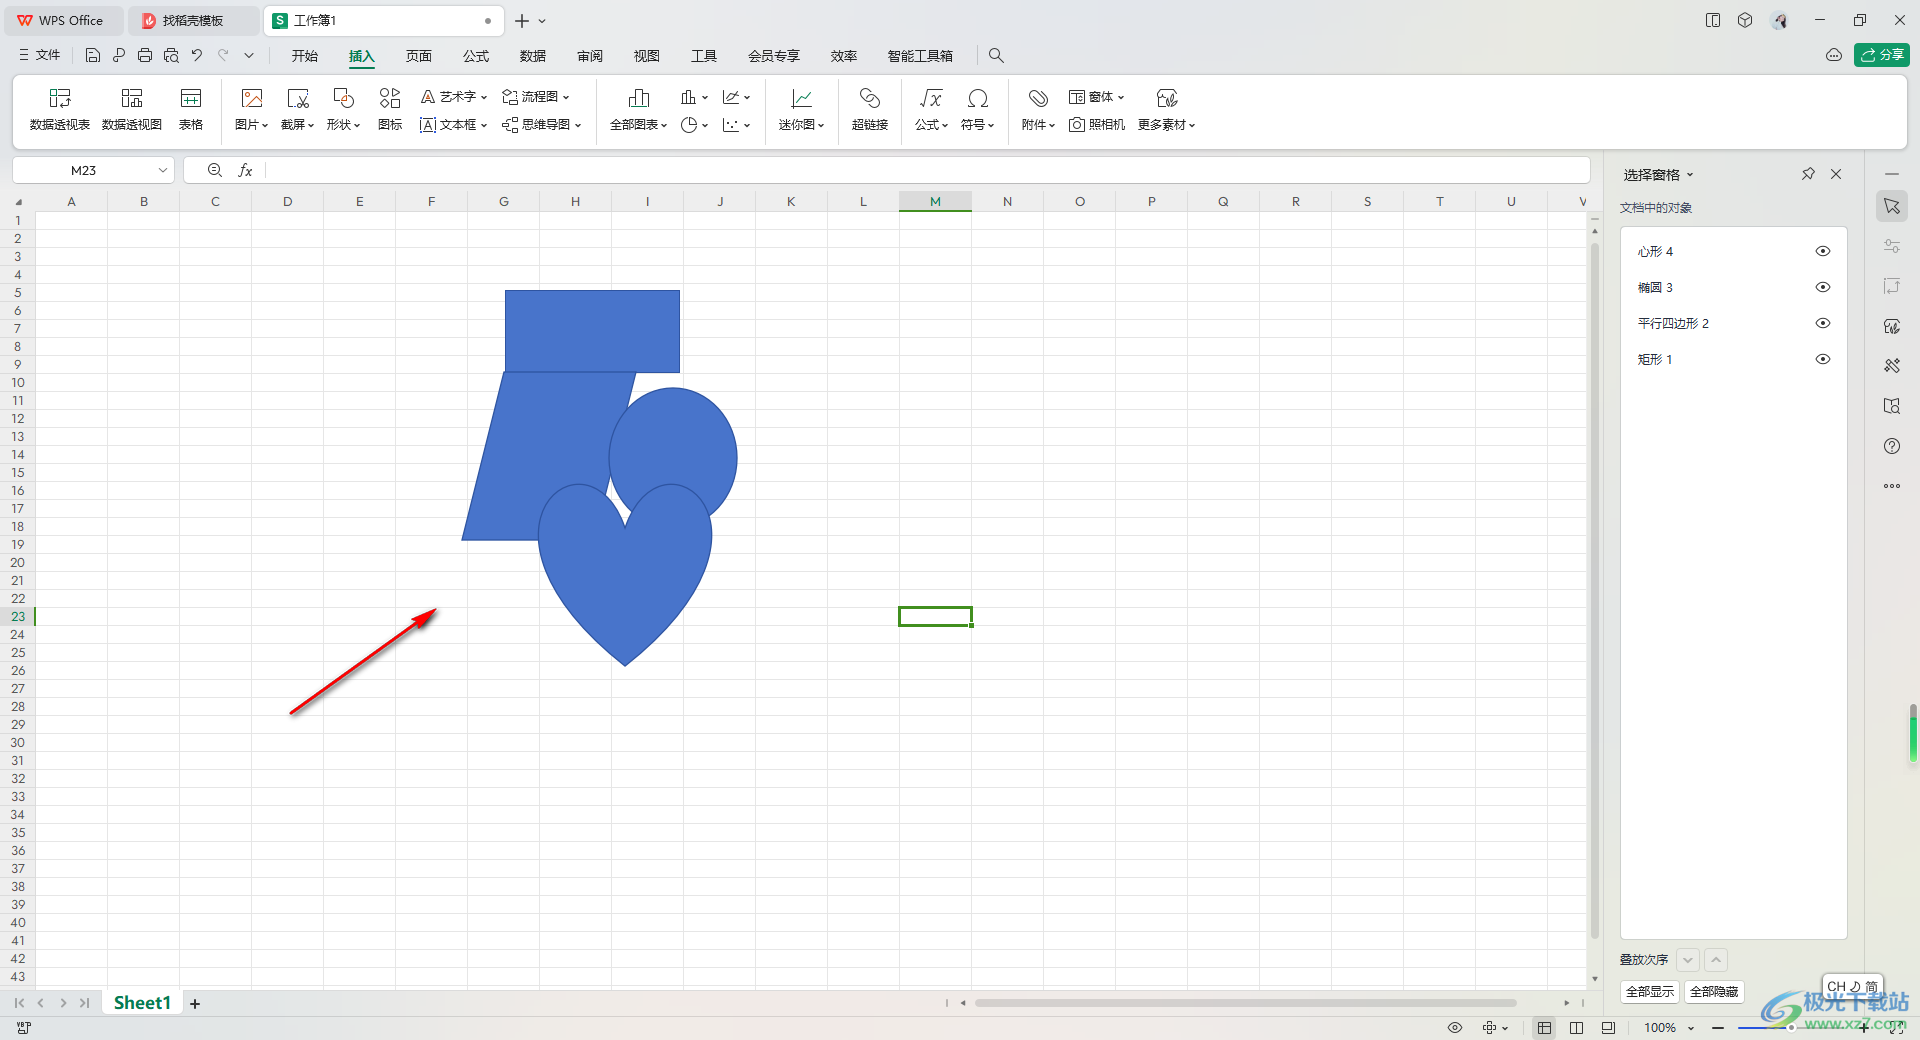Open the 图标 icon library

[x=390, y=110]
